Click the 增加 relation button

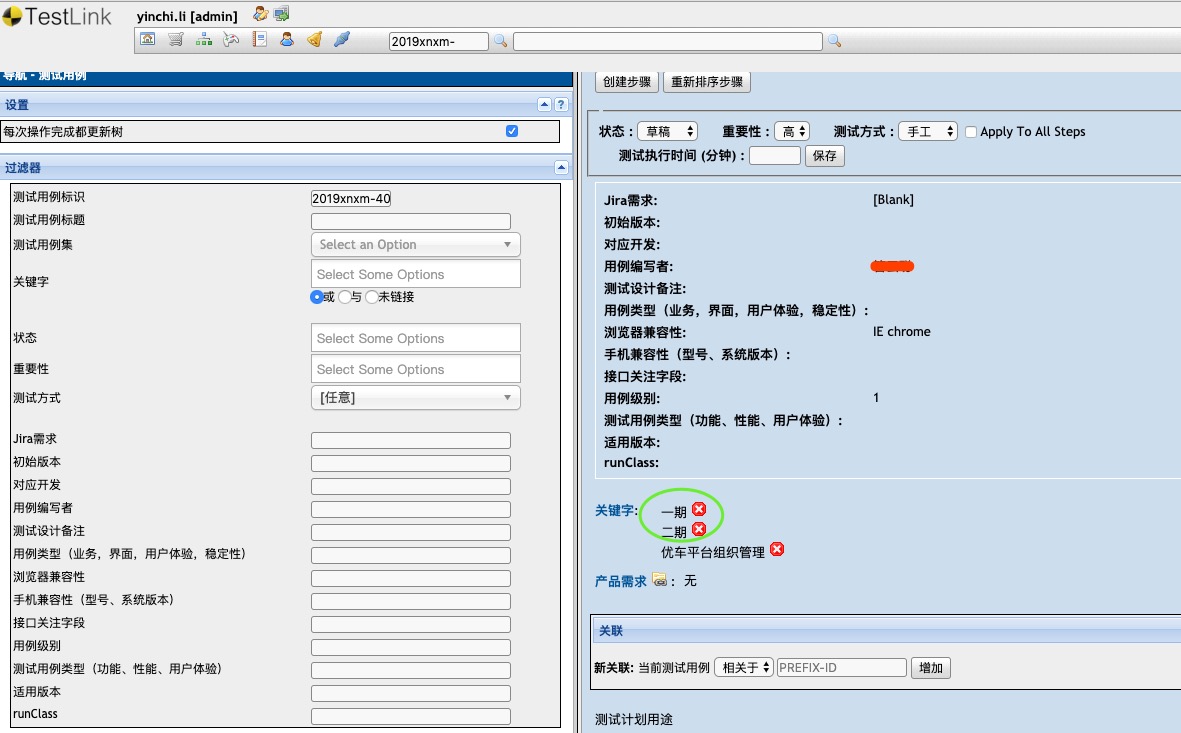[x=931, y=667]
